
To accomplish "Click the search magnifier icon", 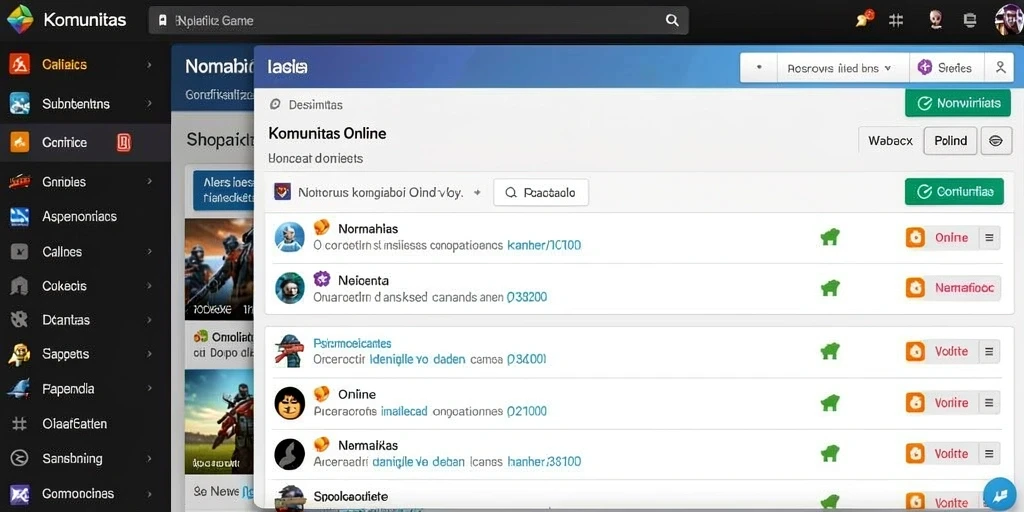I will coord(672,20).
